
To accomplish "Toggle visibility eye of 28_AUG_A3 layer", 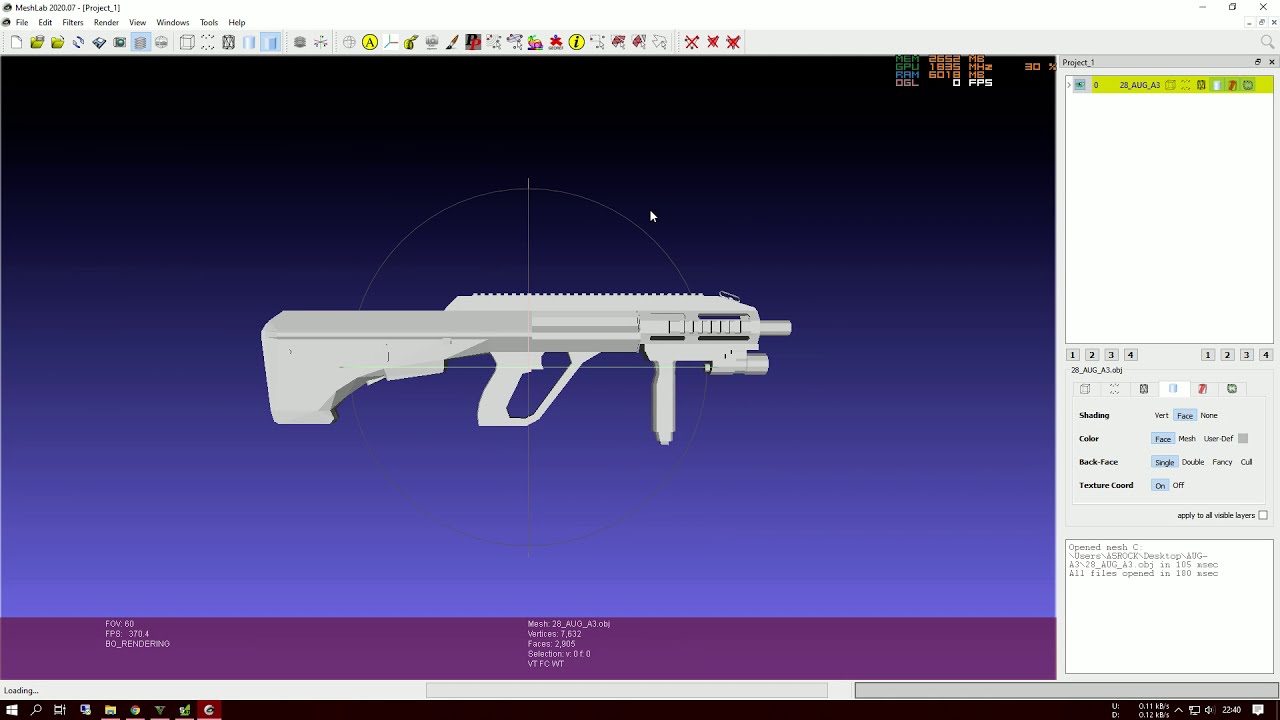I will tap(1080, 85).
